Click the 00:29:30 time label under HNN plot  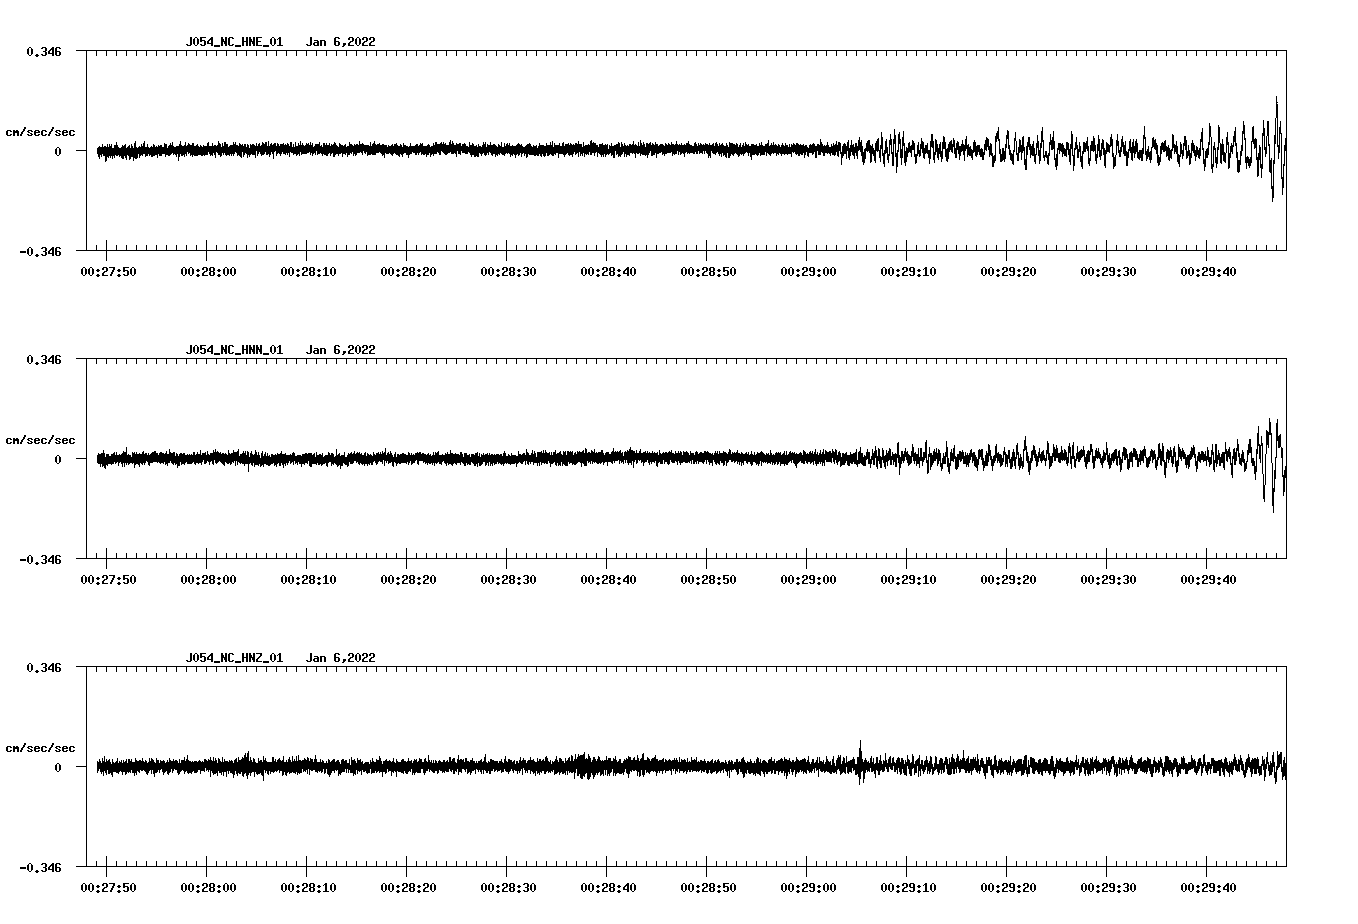click(1108, 580)
